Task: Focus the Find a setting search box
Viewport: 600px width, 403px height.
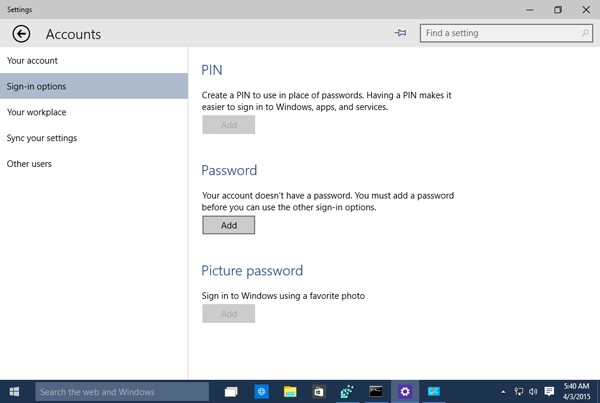Action: pyautogui.click(x=506, y=33)
